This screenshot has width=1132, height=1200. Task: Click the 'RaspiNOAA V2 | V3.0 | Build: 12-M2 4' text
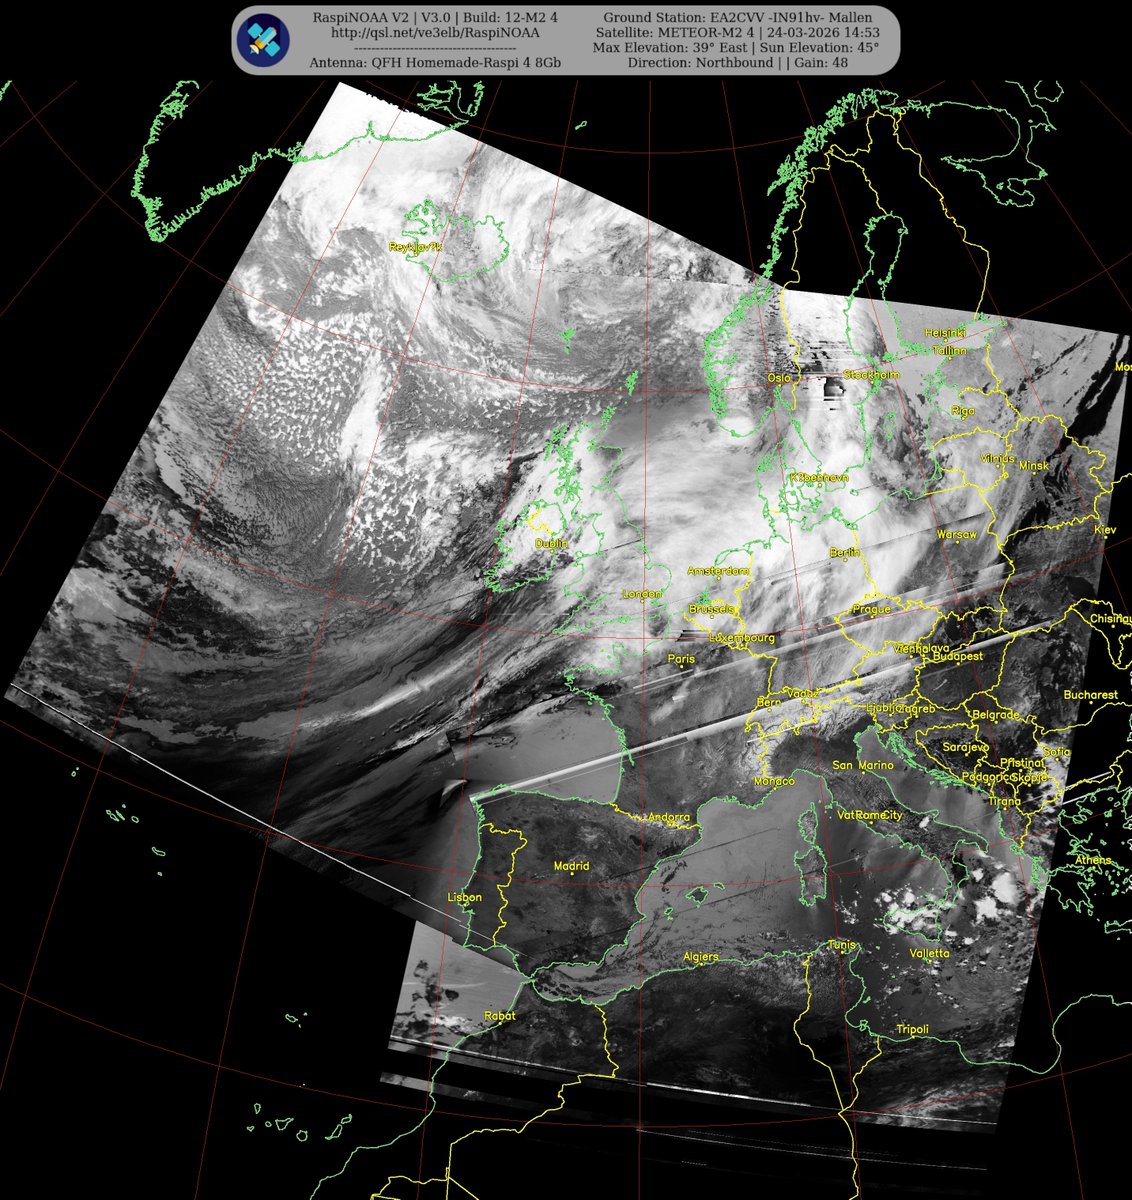pyautogui.click(x=435, y=19)
